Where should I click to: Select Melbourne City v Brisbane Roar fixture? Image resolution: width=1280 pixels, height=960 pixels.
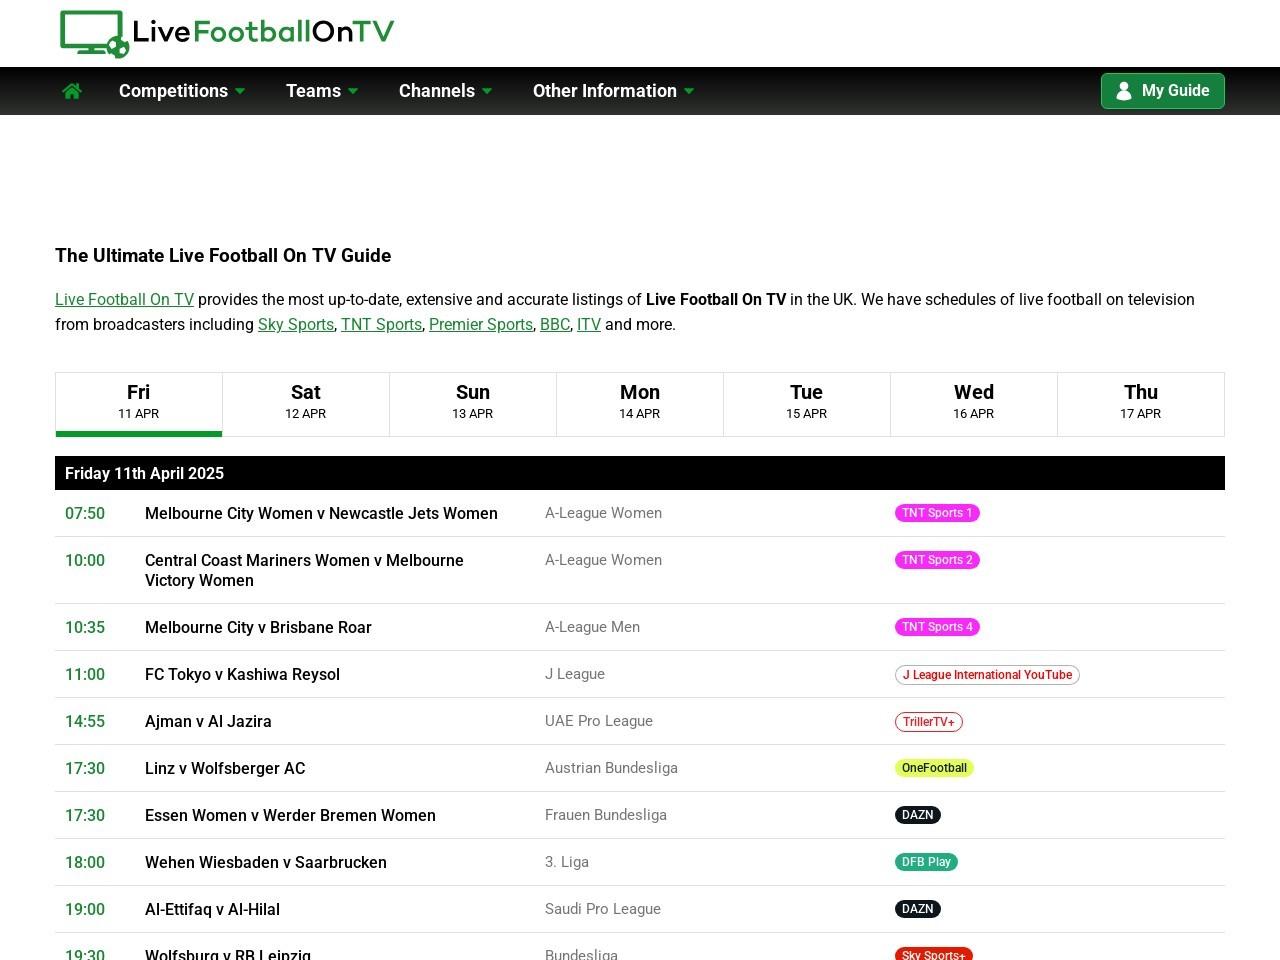click(258, 627)
